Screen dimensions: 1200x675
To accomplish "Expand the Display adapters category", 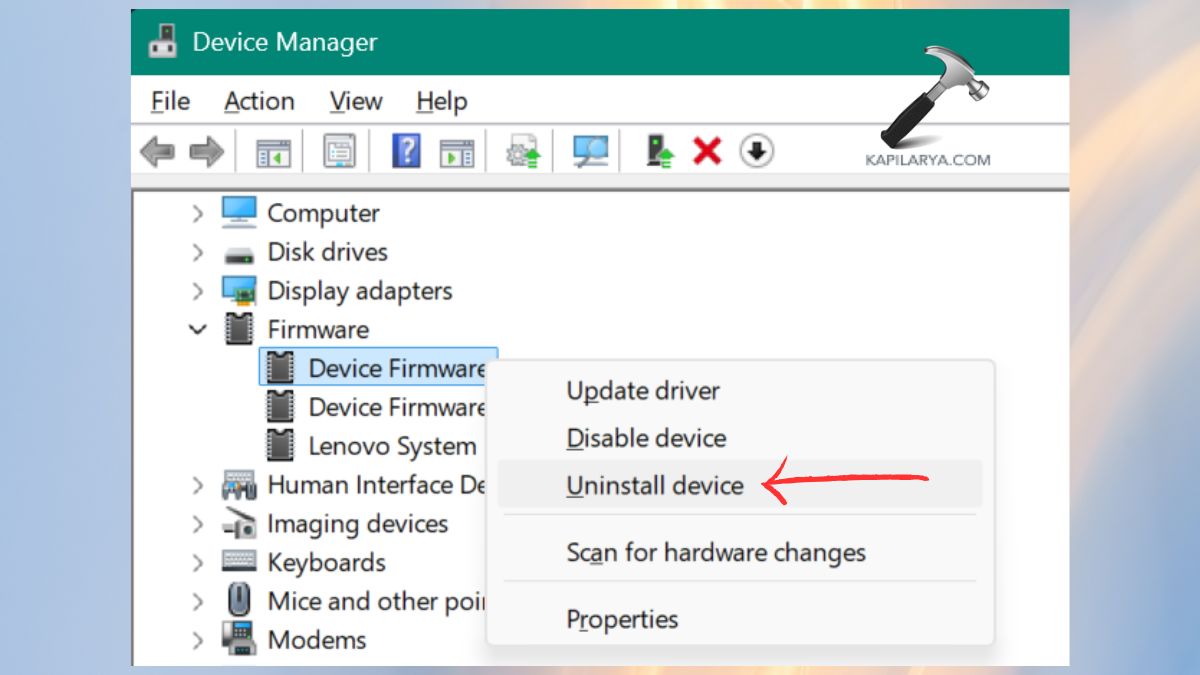I will pyautogui.click(x=197, y=290).
